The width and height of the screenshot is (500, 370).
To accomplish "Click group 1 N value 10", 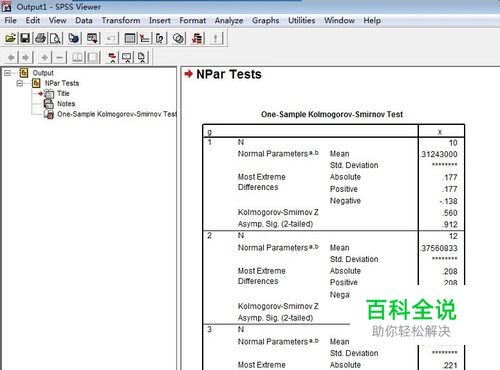I will coord(453,143).
